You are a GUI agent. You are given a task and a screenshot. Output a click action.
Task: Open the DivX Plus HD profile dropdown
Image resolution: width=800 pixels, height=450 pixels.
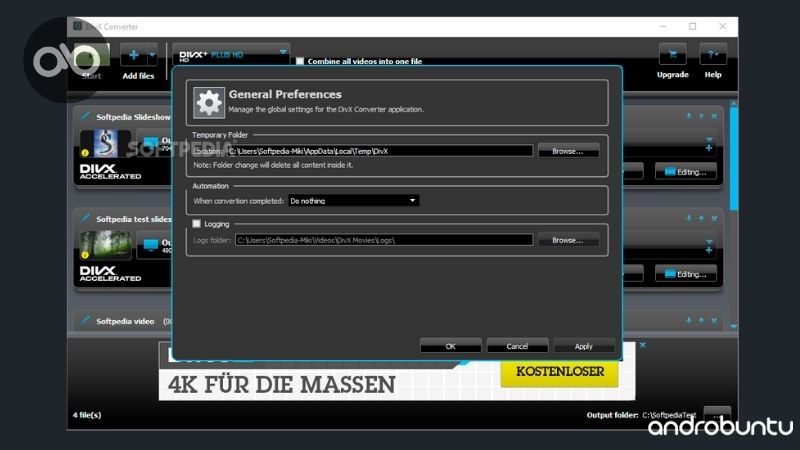(x=231, y=55)
